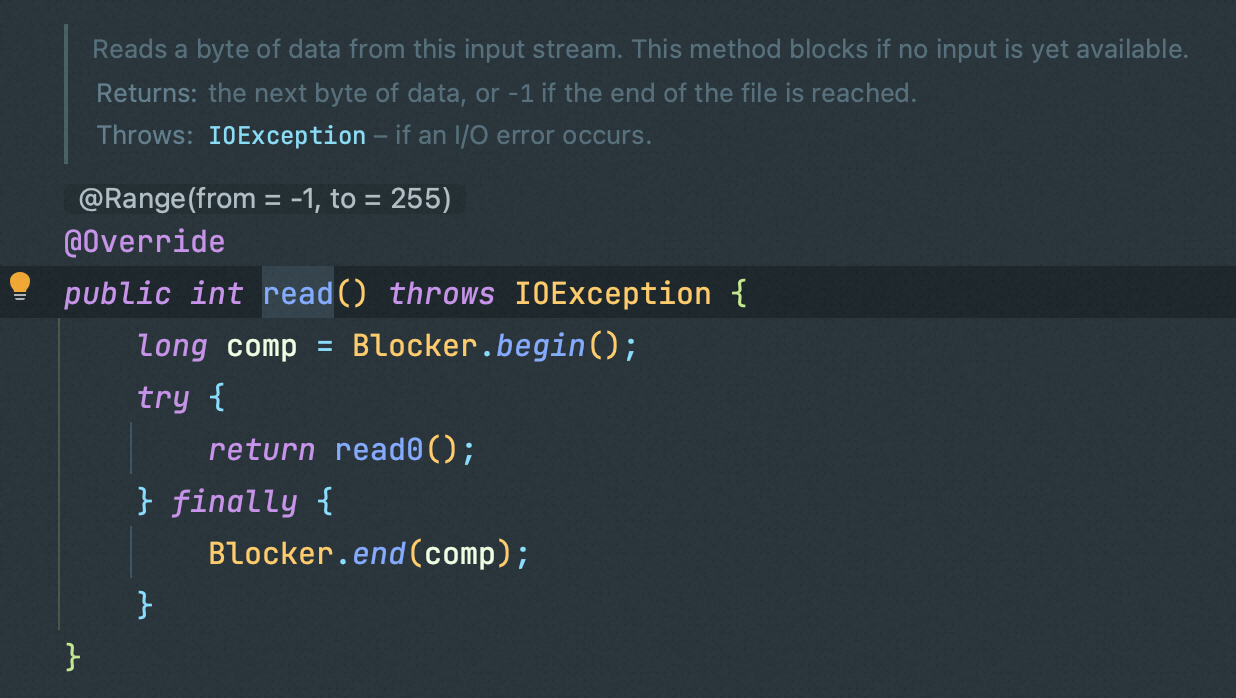Click the @Override annotation
Viewport: 1236px width, 698px height.
(x=145, y=242)
